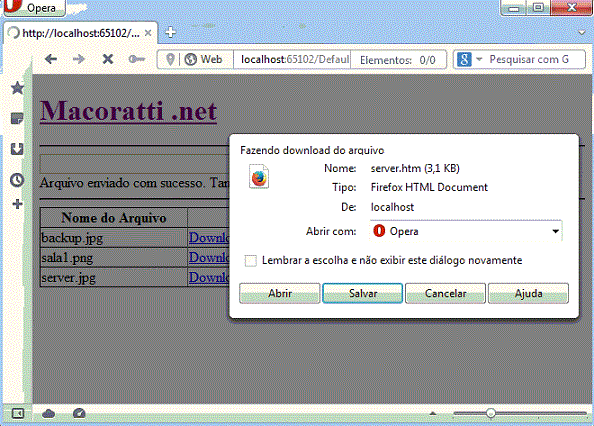Viewport: 594px width, 426px height.
Task: Go forward with the forward arrow
Action: [79, 59]
